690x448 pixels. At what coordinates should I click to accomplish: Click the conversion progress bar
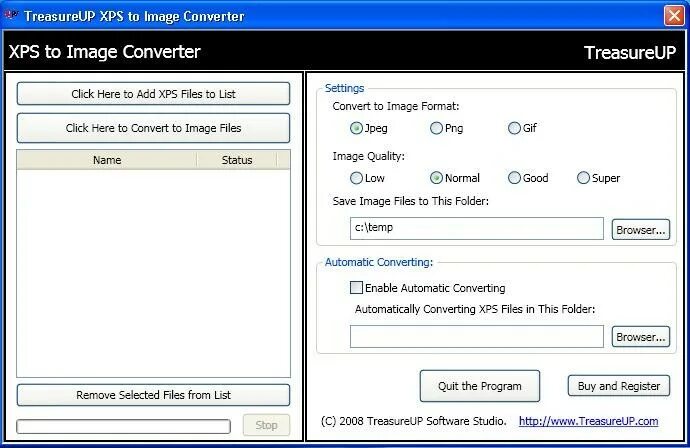click(123, 426)
